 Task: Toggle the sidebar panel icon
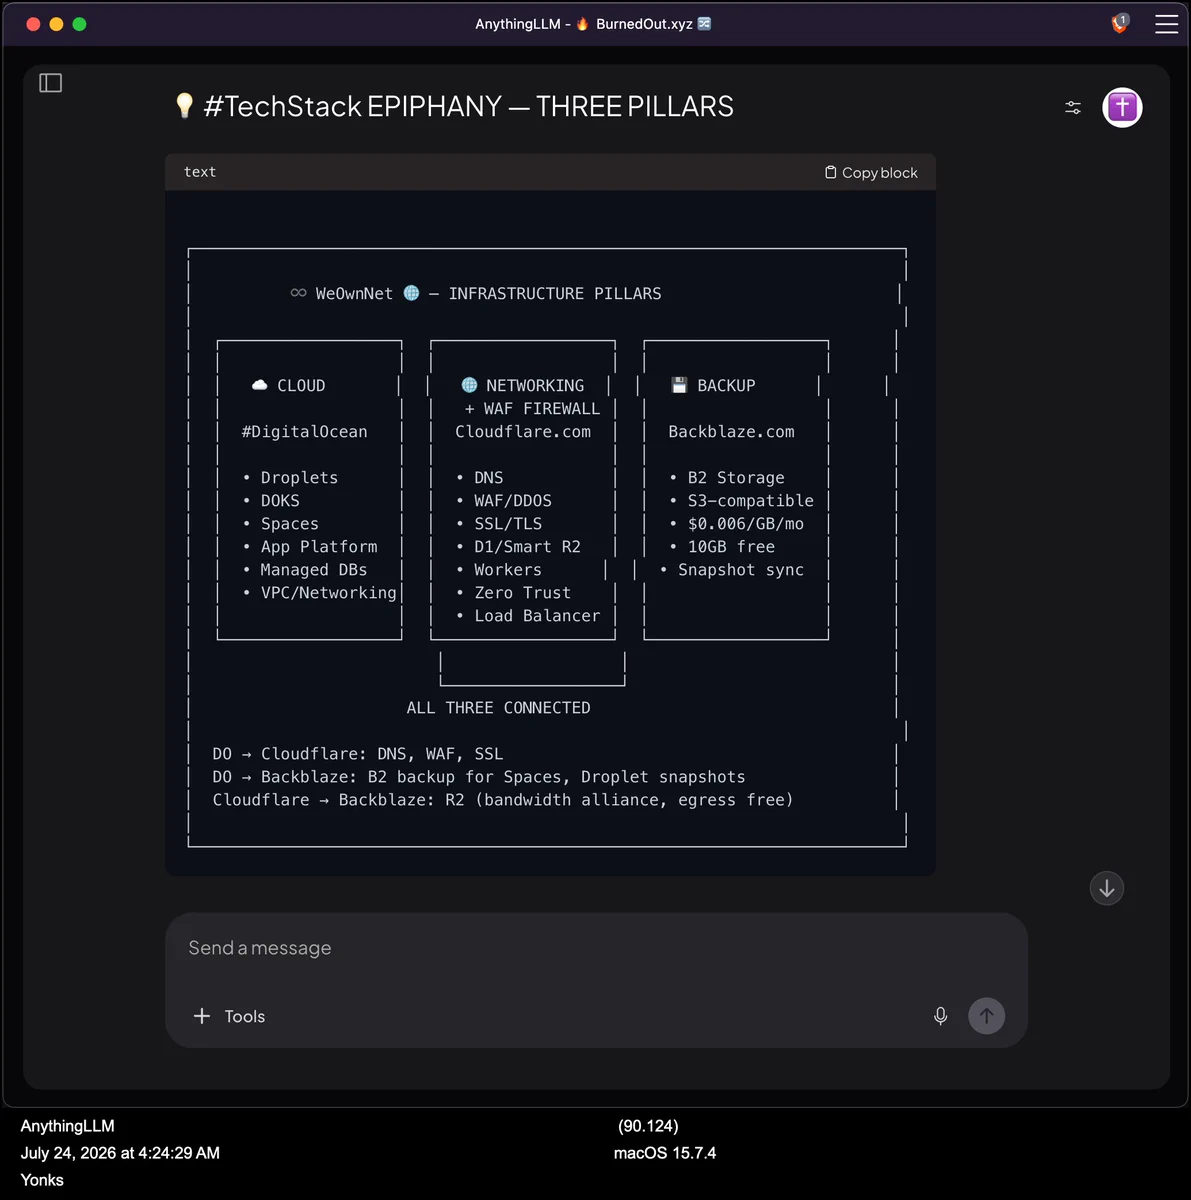pyautogui.click(x=51, y=83)
